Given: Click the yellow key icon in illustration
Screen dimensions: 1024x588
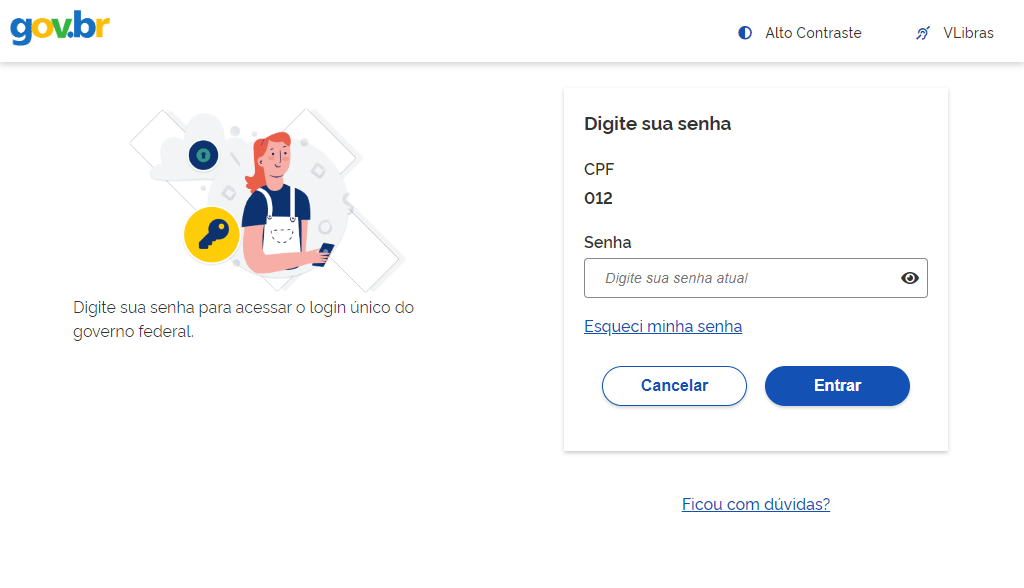Looking at the screenshot, I should pos(212,235).
